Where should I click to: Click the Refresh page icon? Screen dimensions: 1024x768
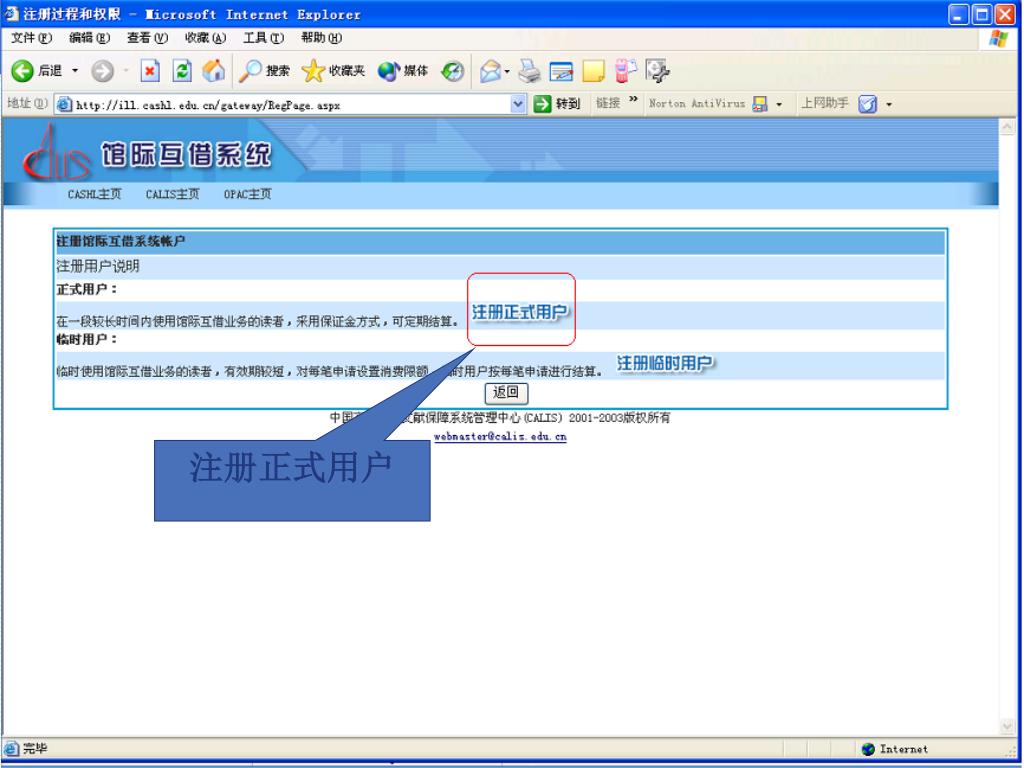(182, 71)
